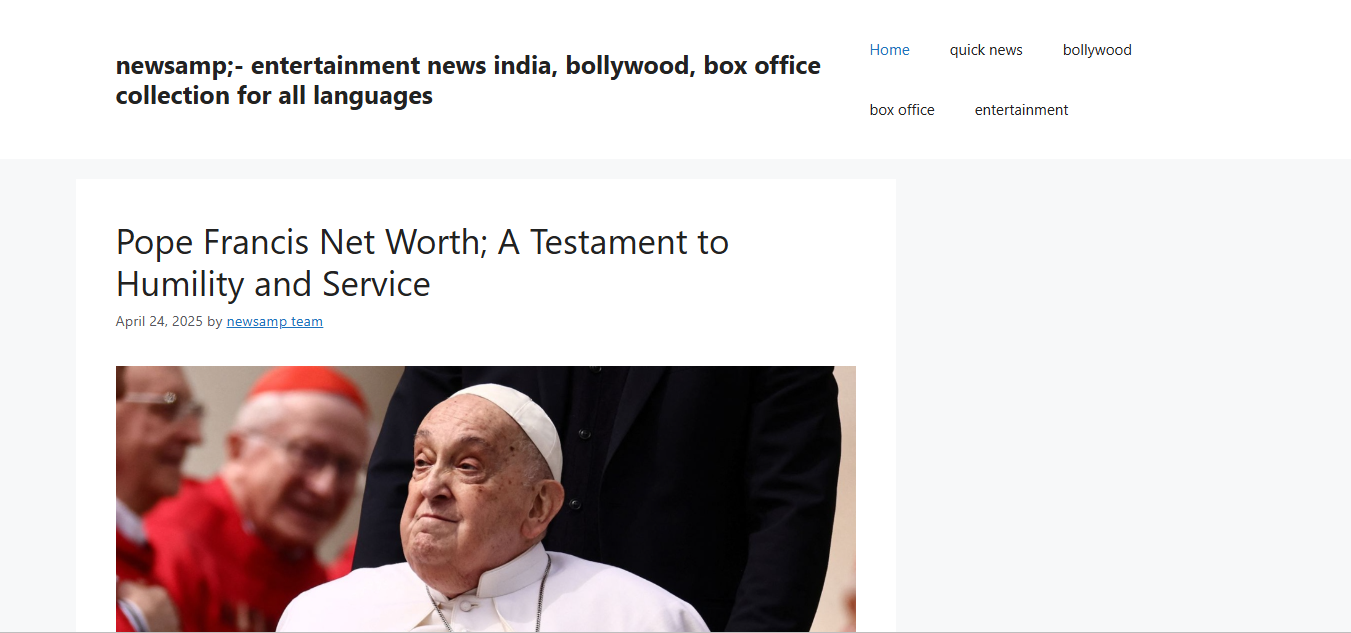Open the bollywood menu item
1351x633 pixels.
(x=1097, y=50)
